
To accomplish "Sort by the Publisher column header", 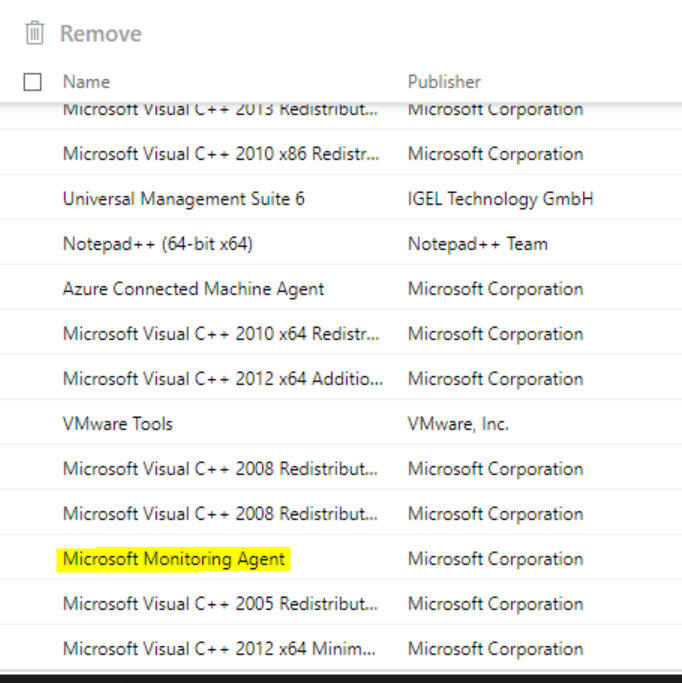I will (x=444, y=82).
